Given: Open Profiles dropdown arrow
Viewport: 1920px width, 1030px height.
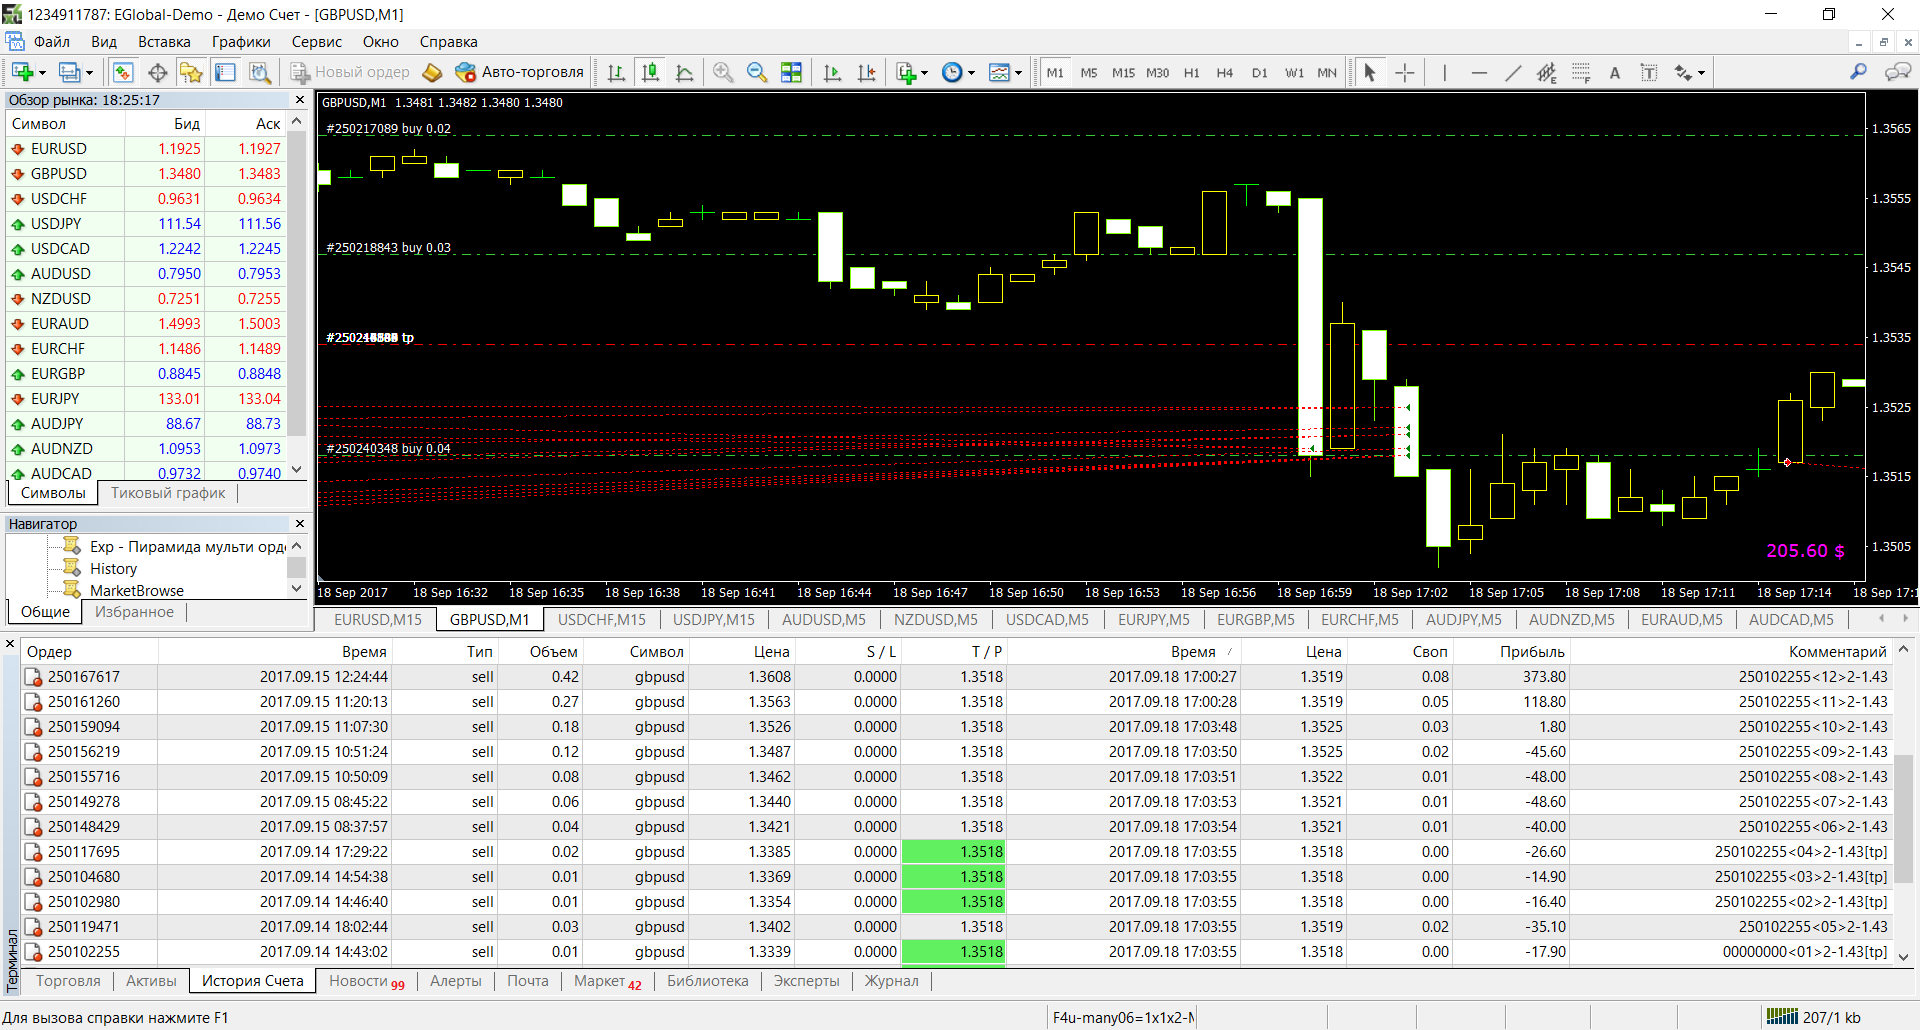Looking at the screenshot, I should (x=89, y=72).
